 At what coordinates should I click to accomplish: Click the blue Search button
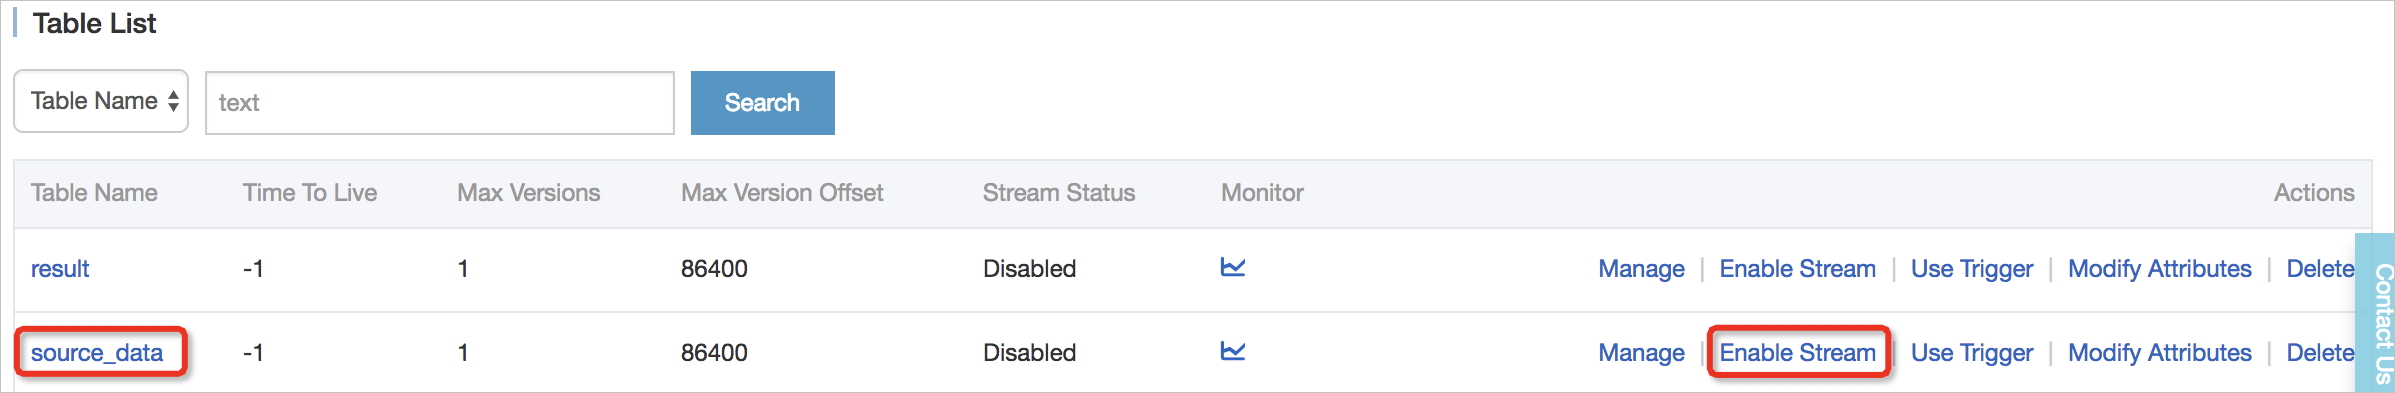763,102
